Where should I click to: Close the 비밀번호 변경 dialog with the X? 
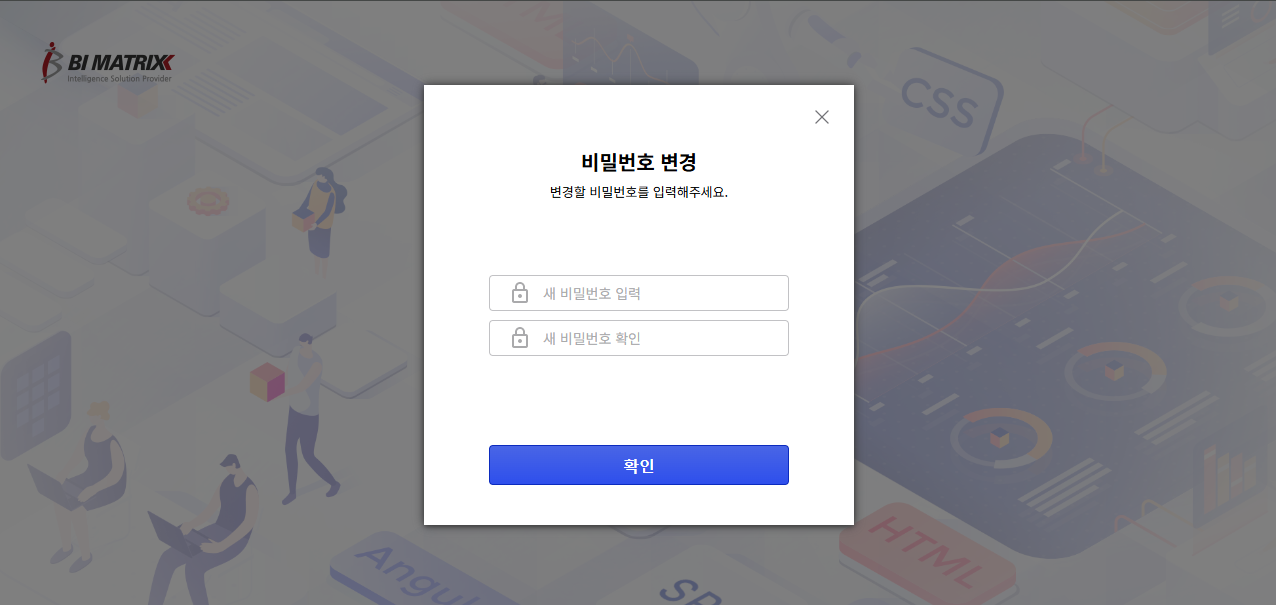822,117
